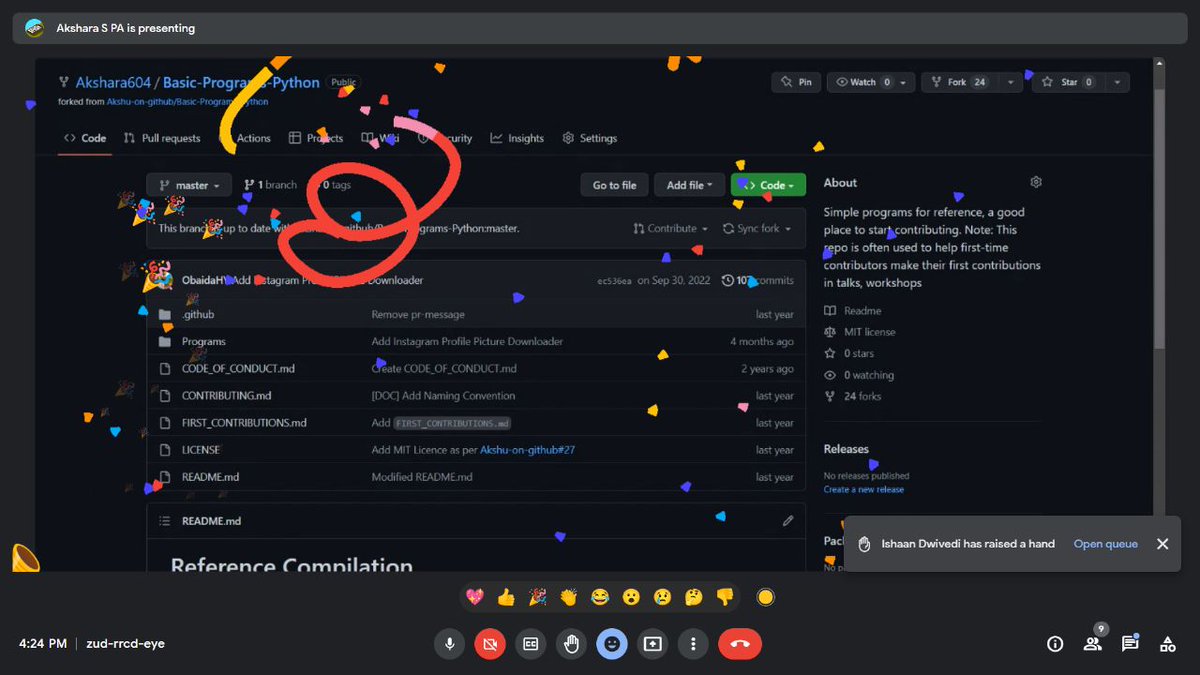Open the Akshu-on-github#27 issue link
The image size is (1200, 675).
click(x=527, y=450)
